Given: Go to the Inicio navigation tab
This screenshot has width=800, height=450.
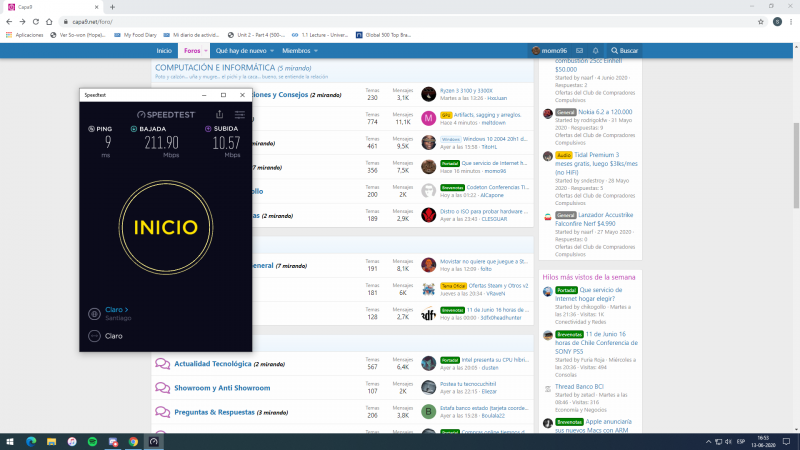Looking at the screenshot, I should [x=164, y=50].
